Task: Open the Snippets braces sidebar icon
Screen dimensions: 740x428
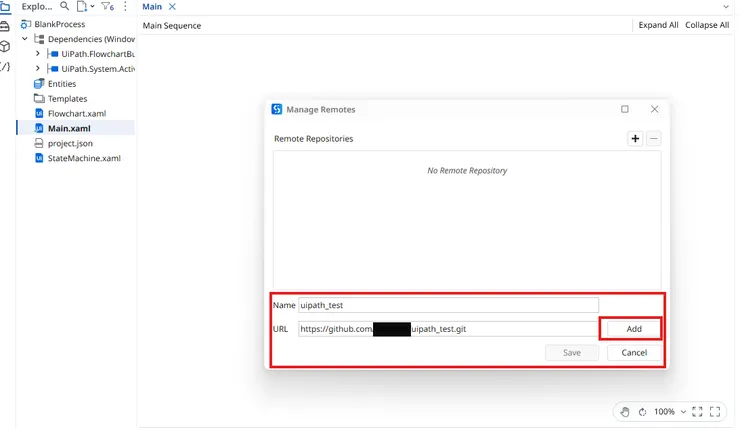Action: click(x=5, y=67)
